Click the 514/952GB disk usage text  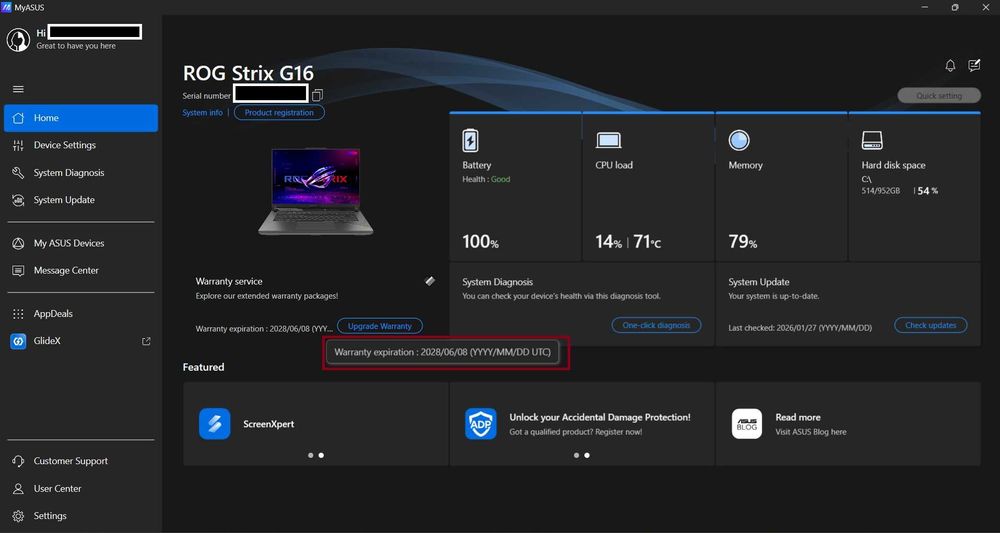881,191
